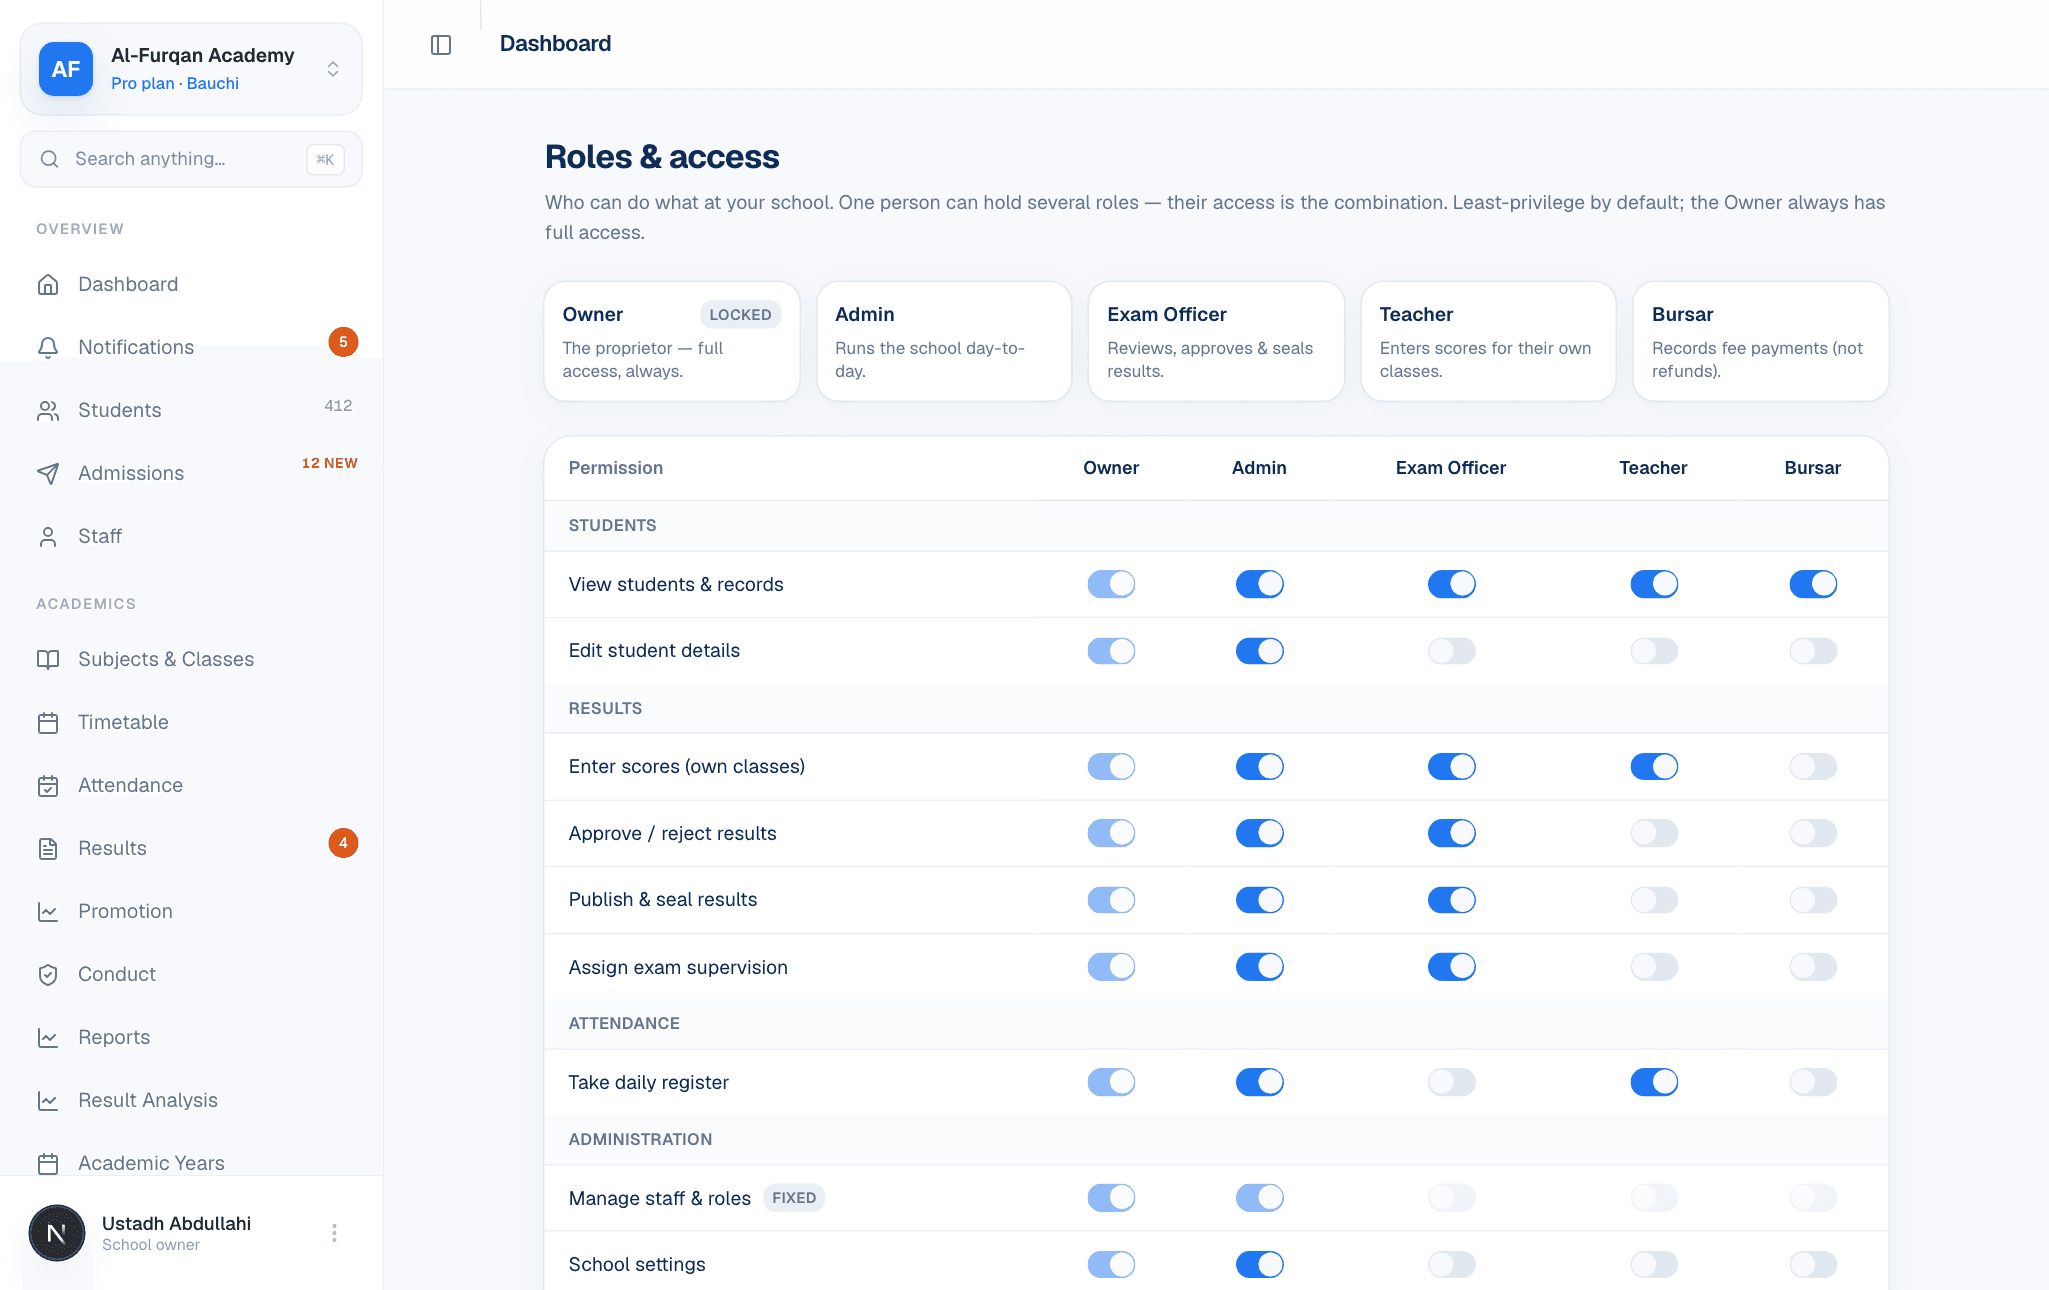
Task: Click the Publish & seal results label
Action: (663, 900)
